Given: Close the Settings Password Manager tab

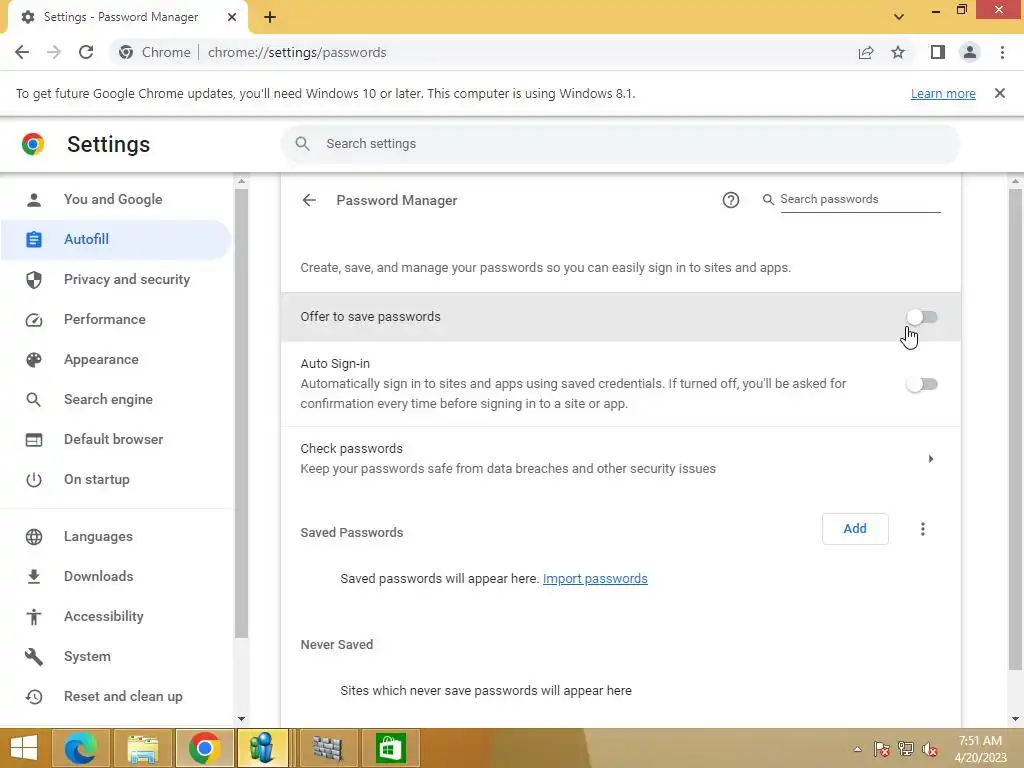Looking at the screenshot, I should click(232, 17).
